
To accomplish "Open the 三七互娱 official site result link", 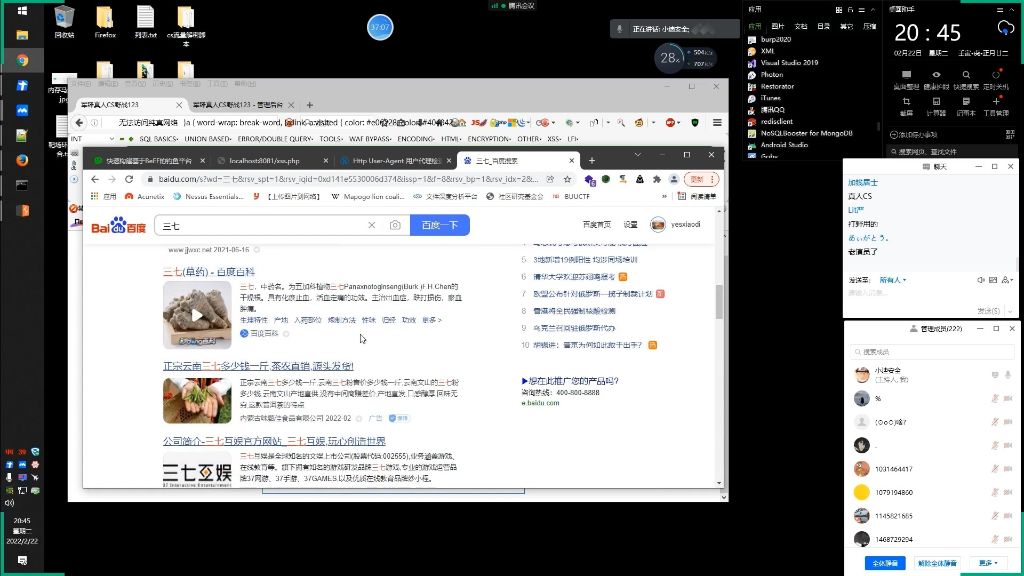I will (x=274, y=441).
